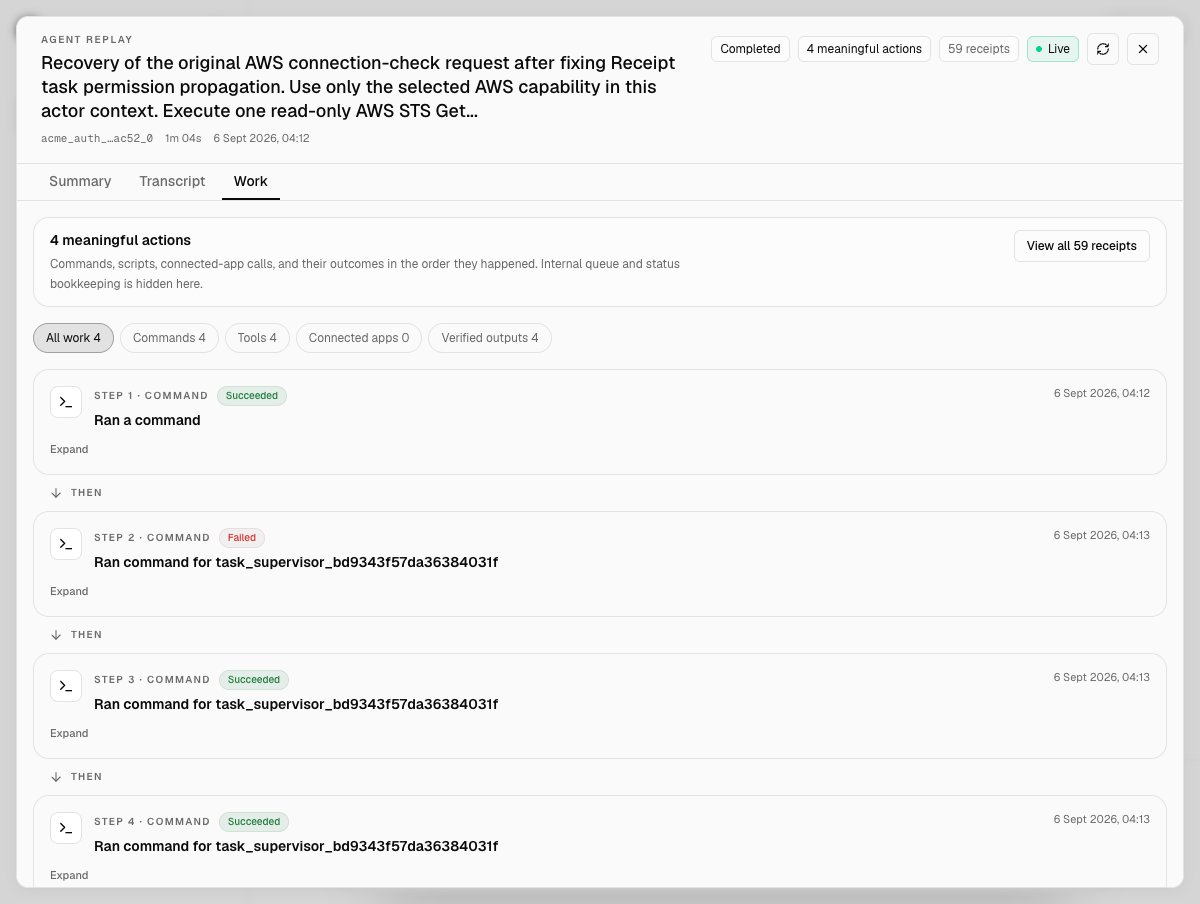Expand Step 3 command details
The width and height of the screenshot is (1200, 904).
[69, 734]
